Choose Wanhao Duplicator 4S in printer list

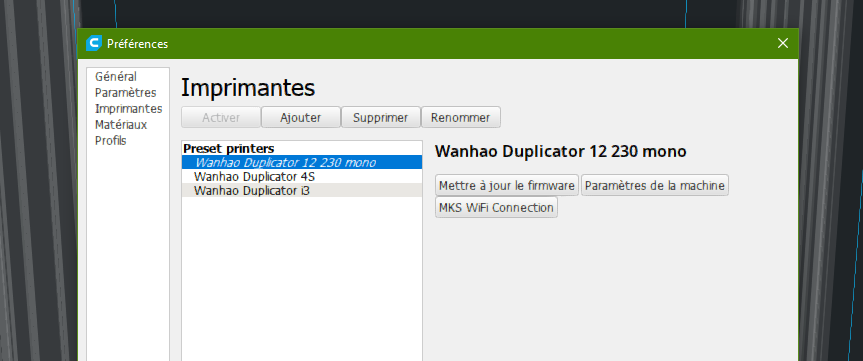302,177
